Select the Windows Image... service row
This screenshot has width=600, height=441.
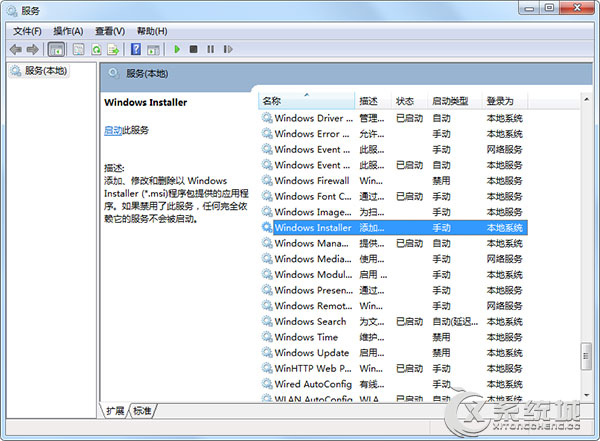393,212
